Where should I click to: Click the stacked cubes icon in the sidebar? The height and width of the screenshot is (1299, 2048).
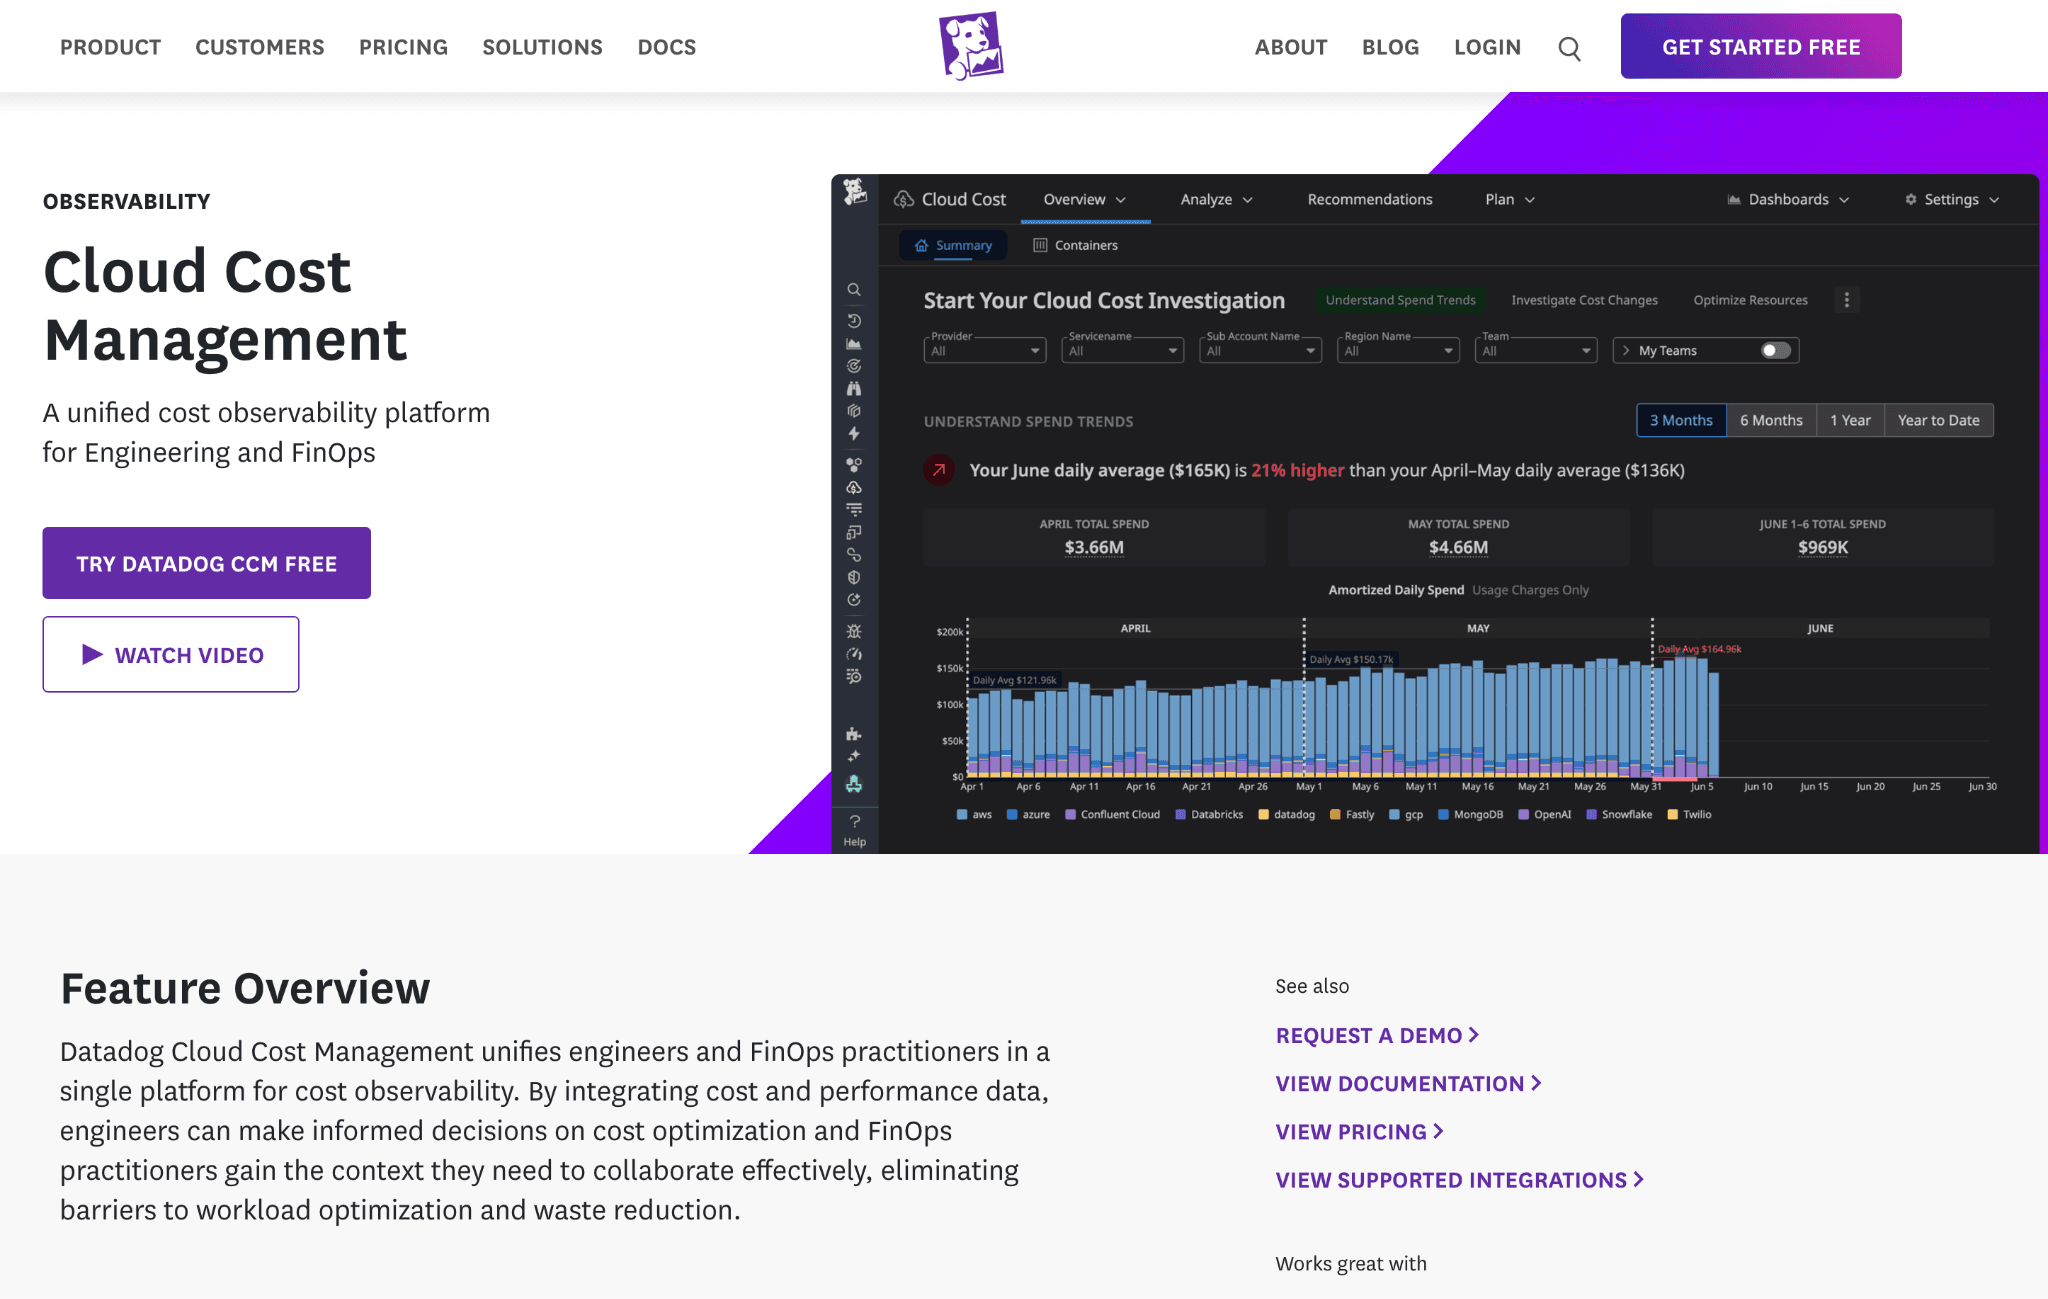[x=854, y=411]
